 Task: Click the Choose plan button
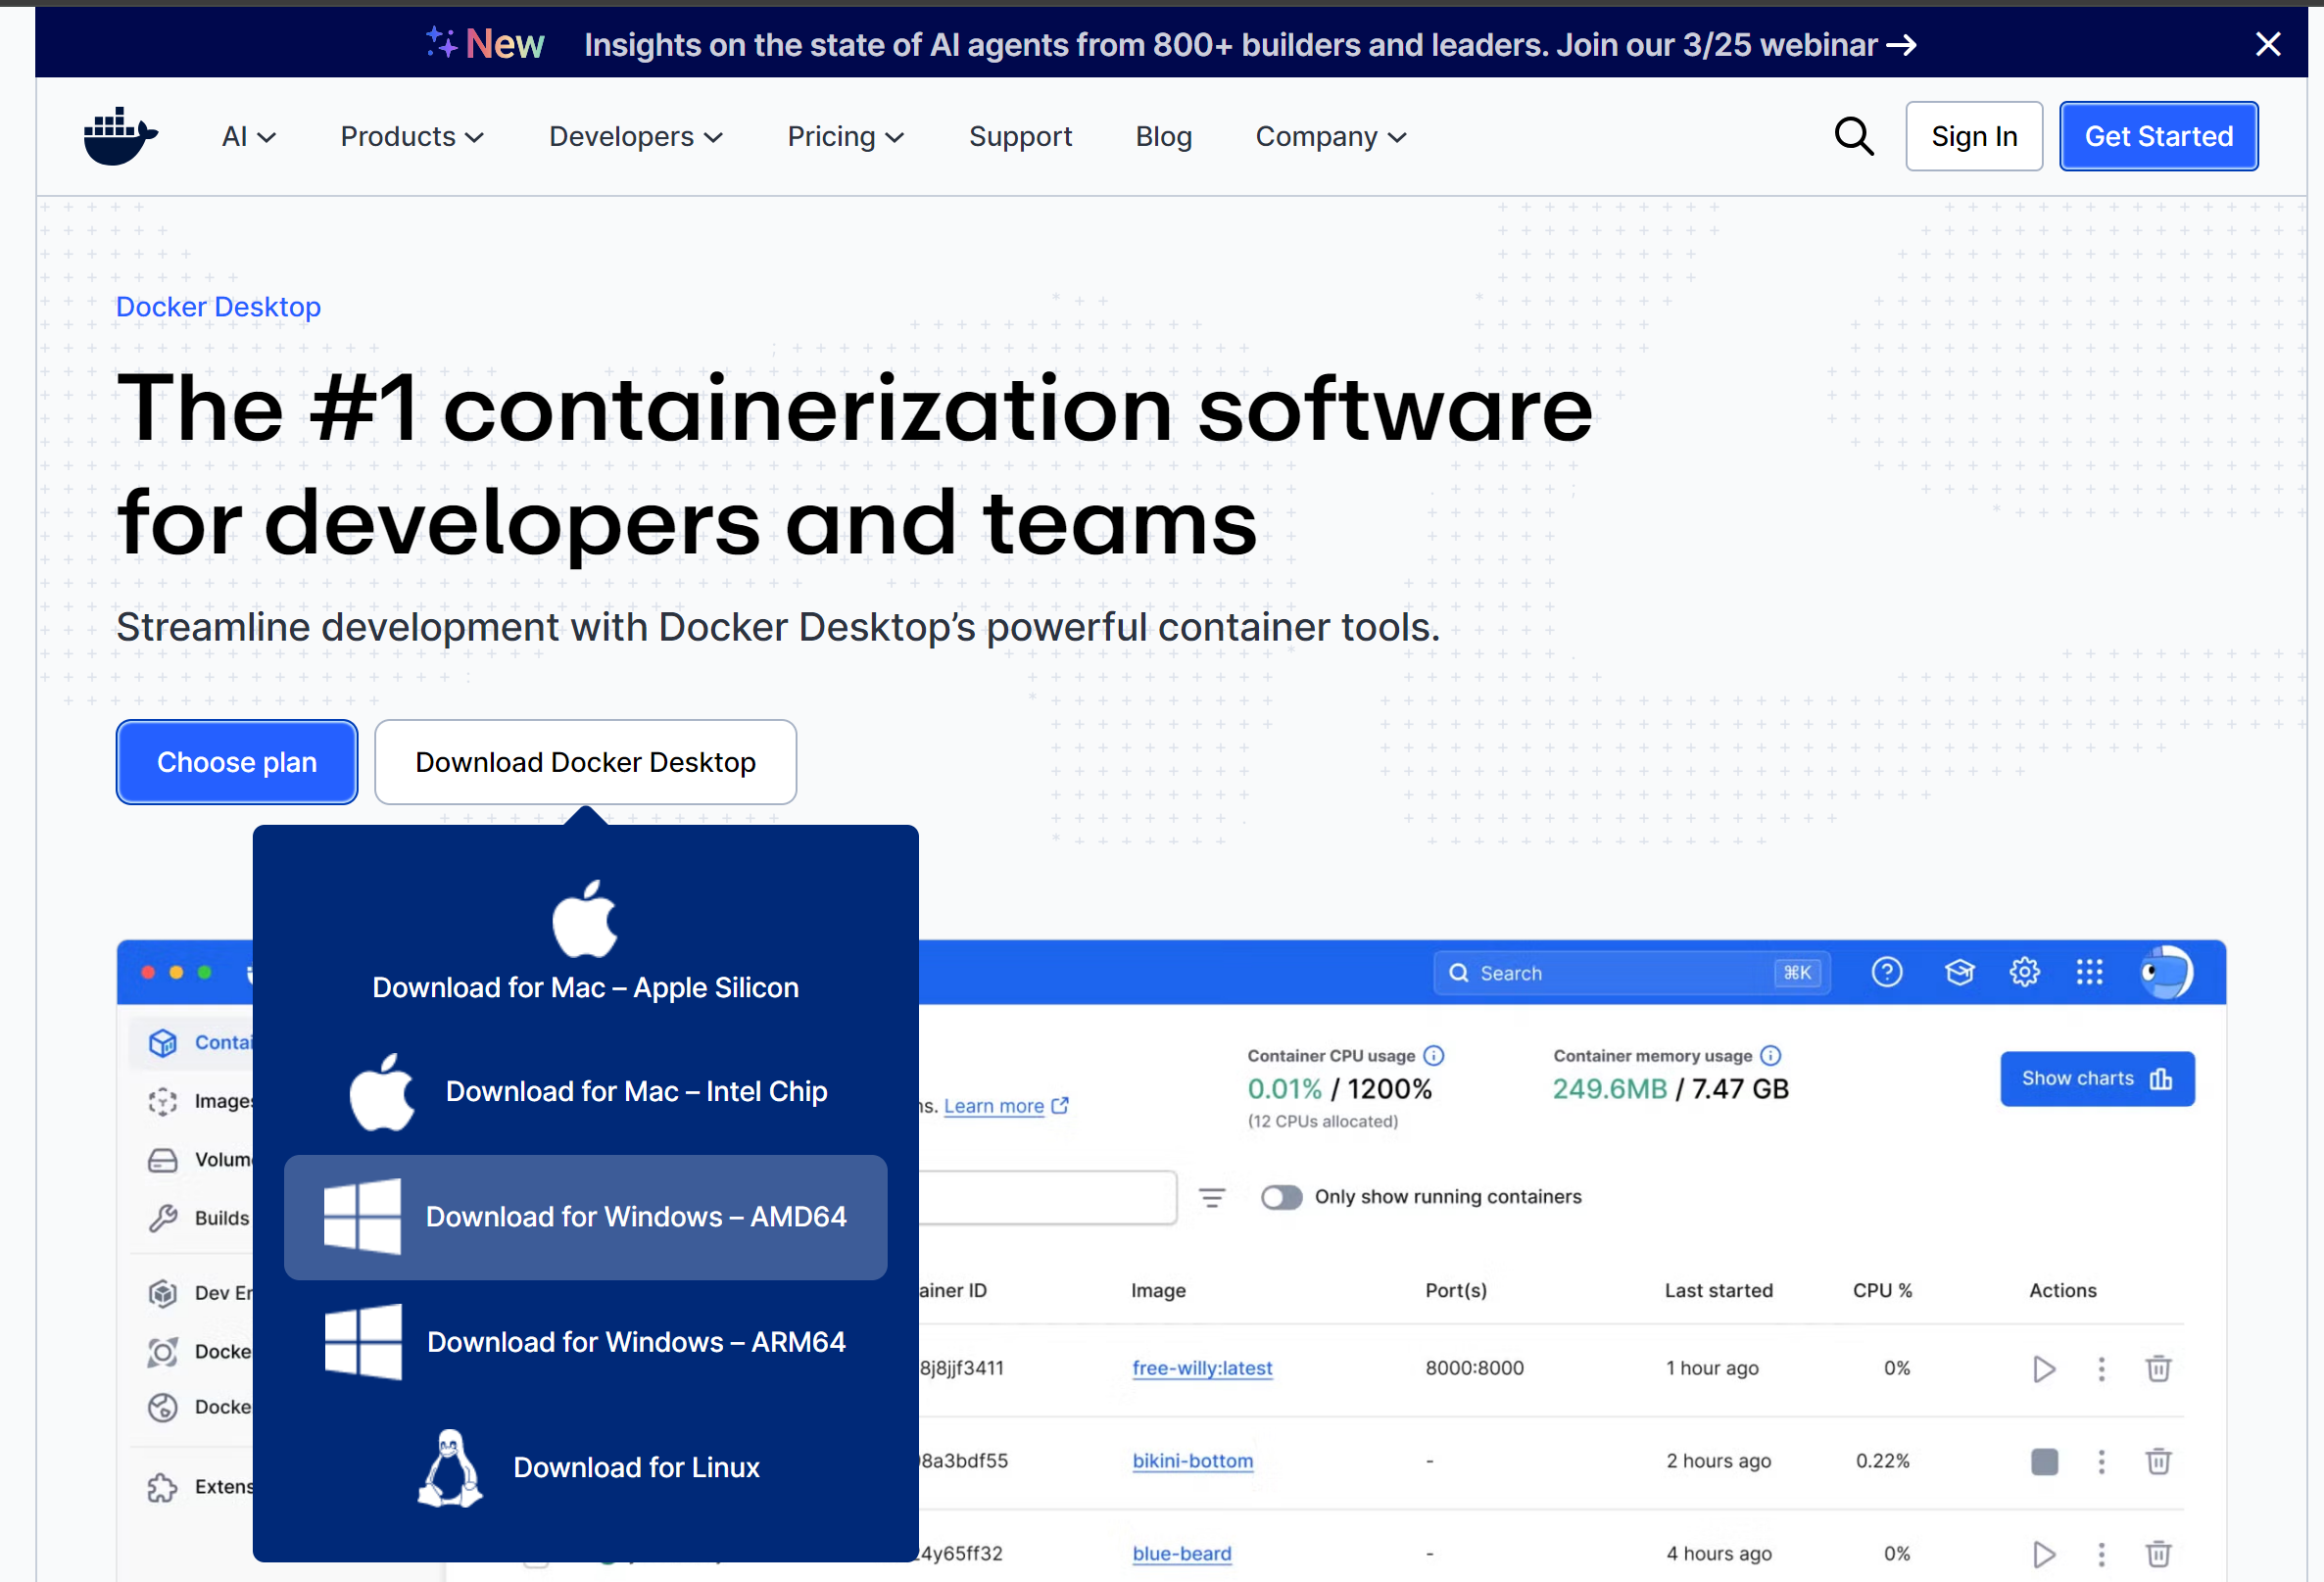pos(237,762)
